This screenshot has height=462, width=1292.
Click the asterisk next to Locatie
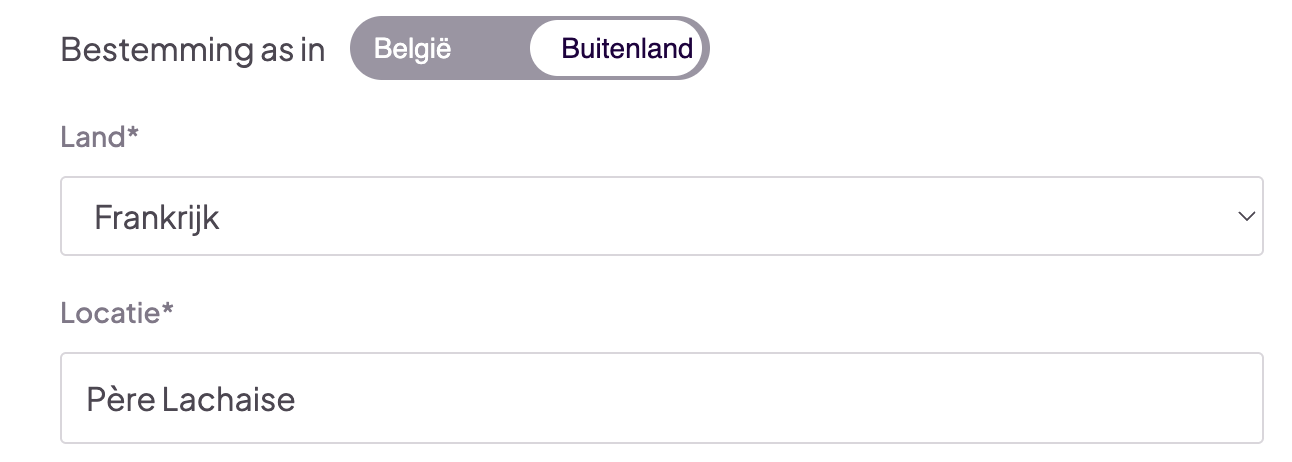coord(168,310)
